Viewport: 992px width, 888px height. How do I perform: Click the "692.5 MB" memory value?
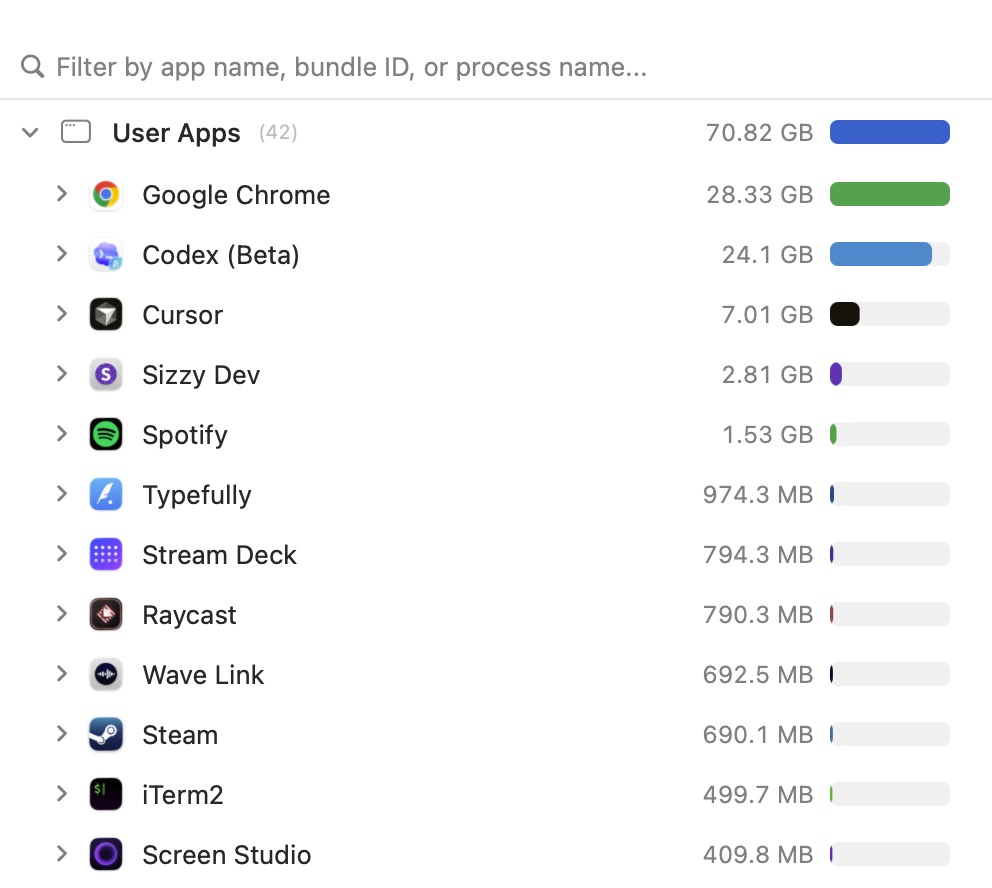[x=758, y=675]
